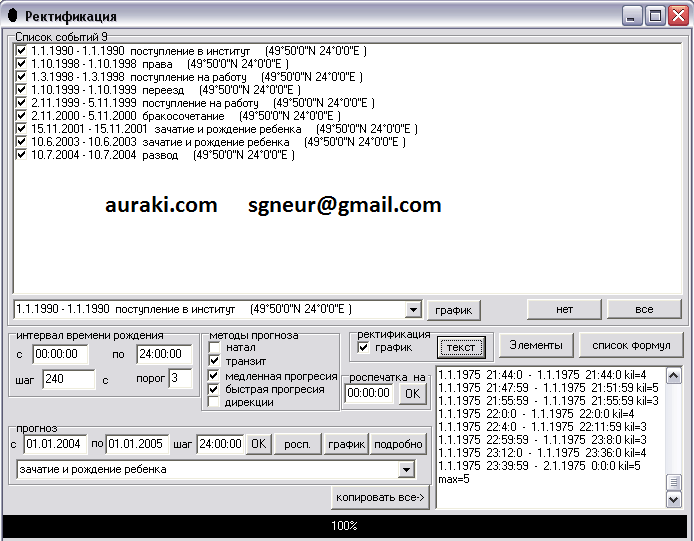Click 'все' to select all events
Viewport: 694px width, 541px height.
click(644, 310)
